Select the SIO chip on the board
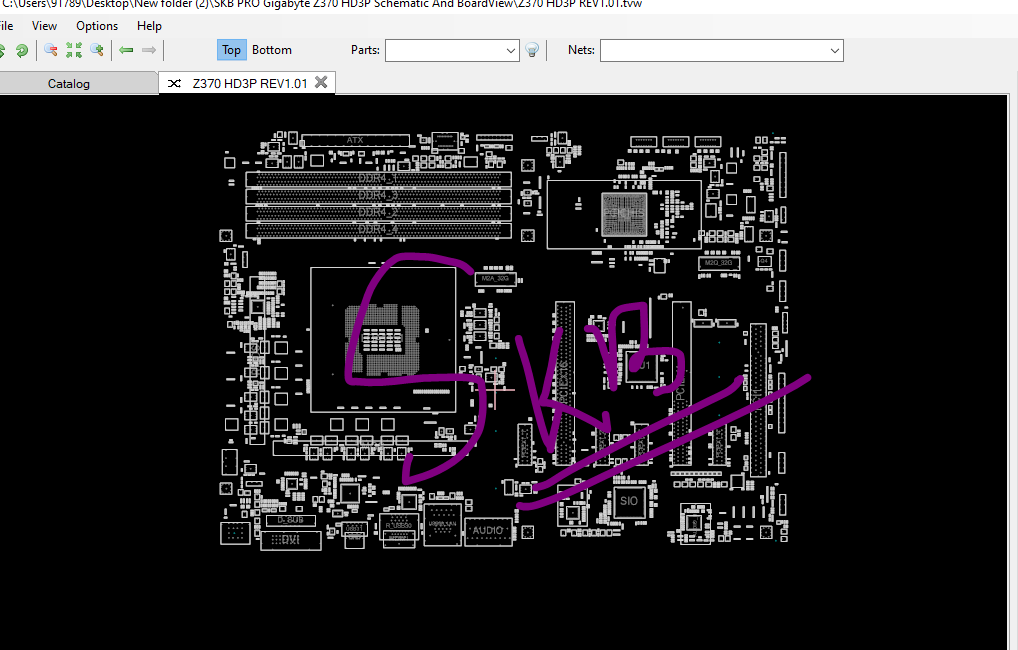The image size is (1018, 650). tap(628, 501)
